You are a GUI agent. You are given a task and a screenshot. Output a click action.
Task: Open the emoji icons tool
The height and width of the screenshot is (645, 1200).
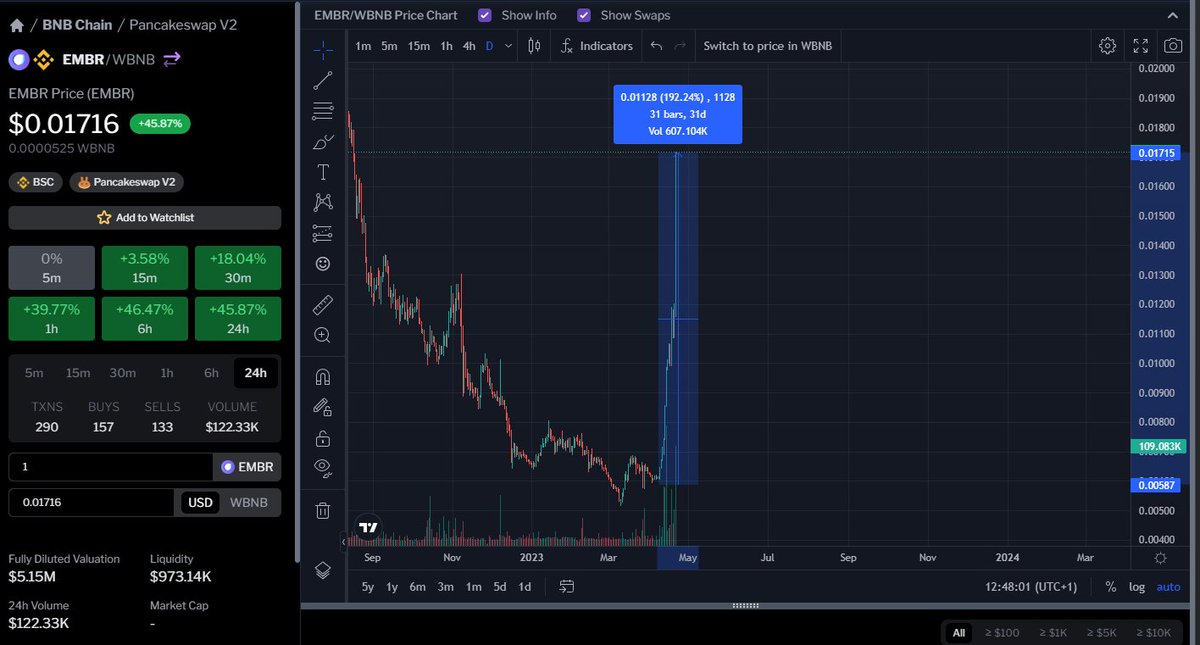point(323,263)
